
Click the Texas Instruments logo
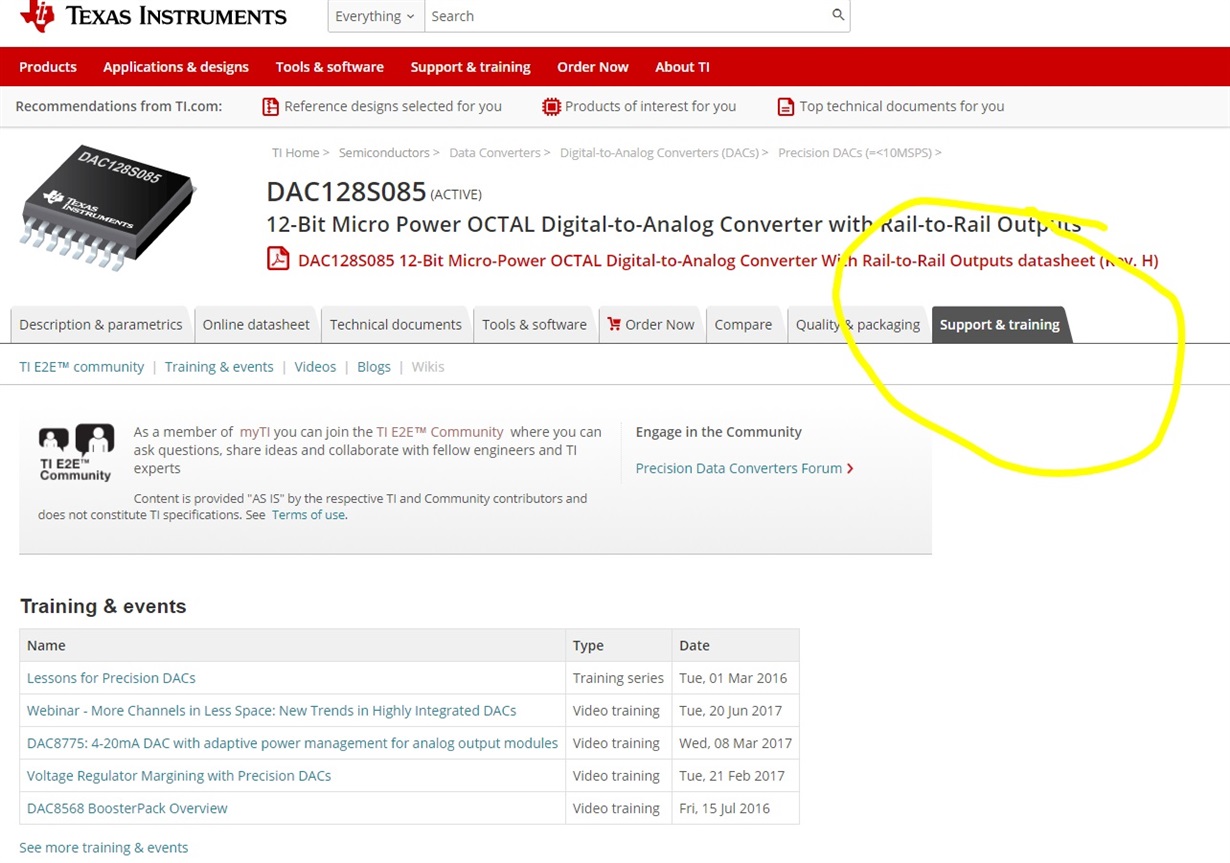(x=154, y=16)
